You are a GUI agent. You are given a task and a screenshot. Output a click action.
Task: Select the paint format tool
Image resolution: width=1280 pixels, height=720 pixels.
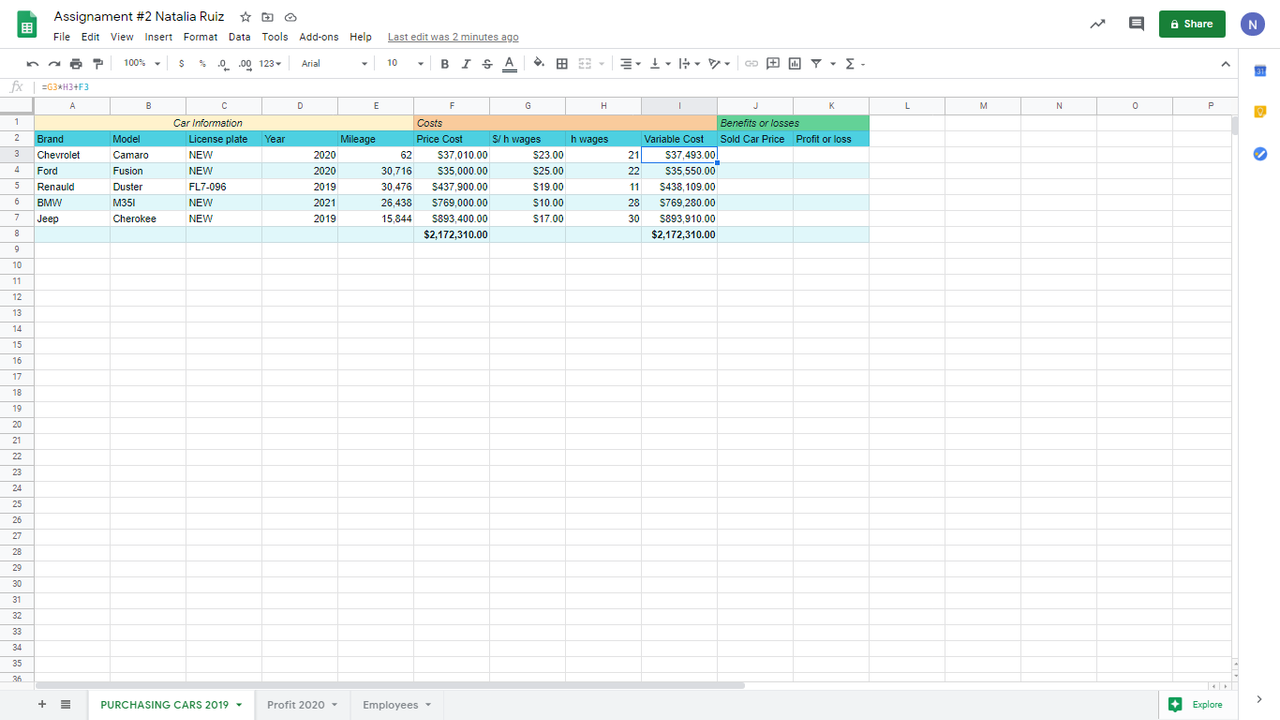[98, 63]
